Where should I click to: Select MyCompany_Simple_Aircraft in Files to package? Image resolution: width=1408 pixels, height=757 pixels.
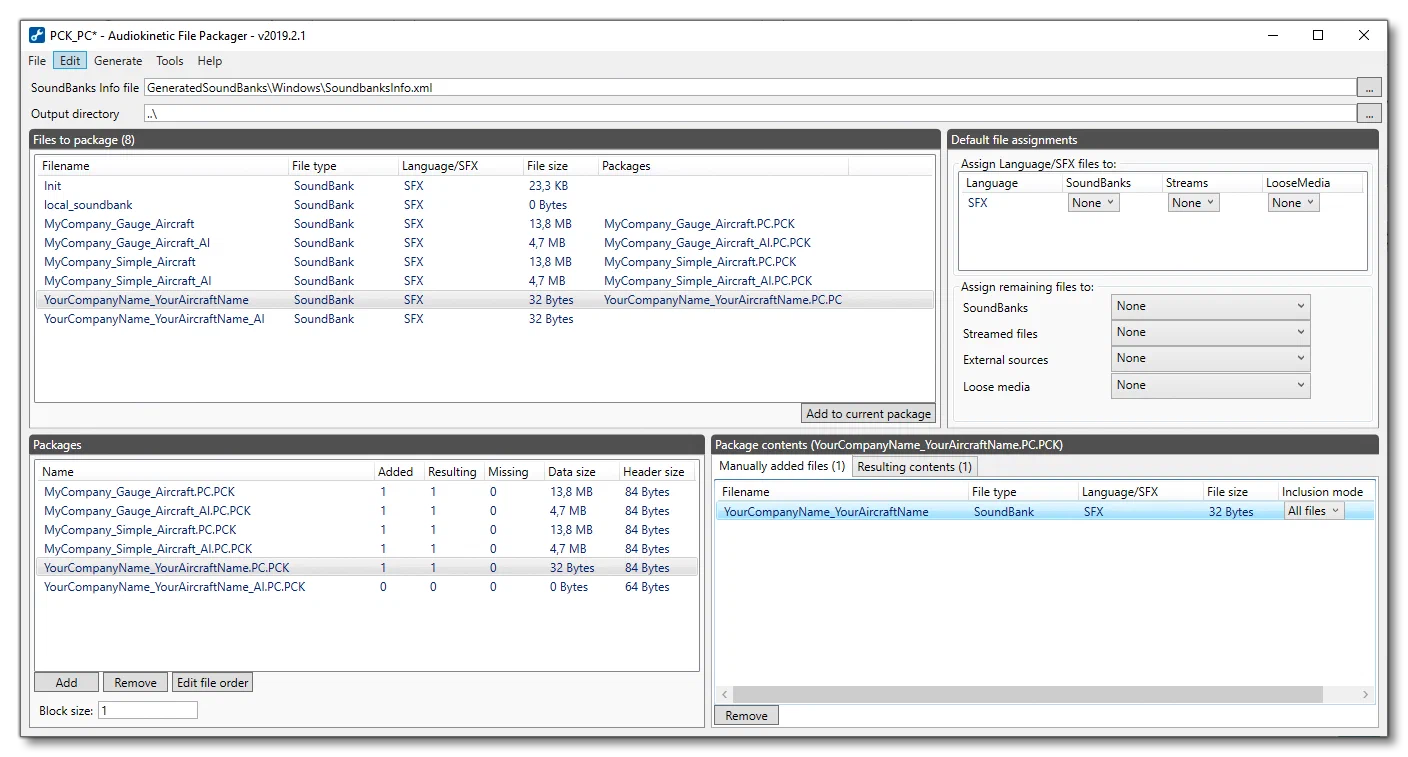click(x=484, y=262)
